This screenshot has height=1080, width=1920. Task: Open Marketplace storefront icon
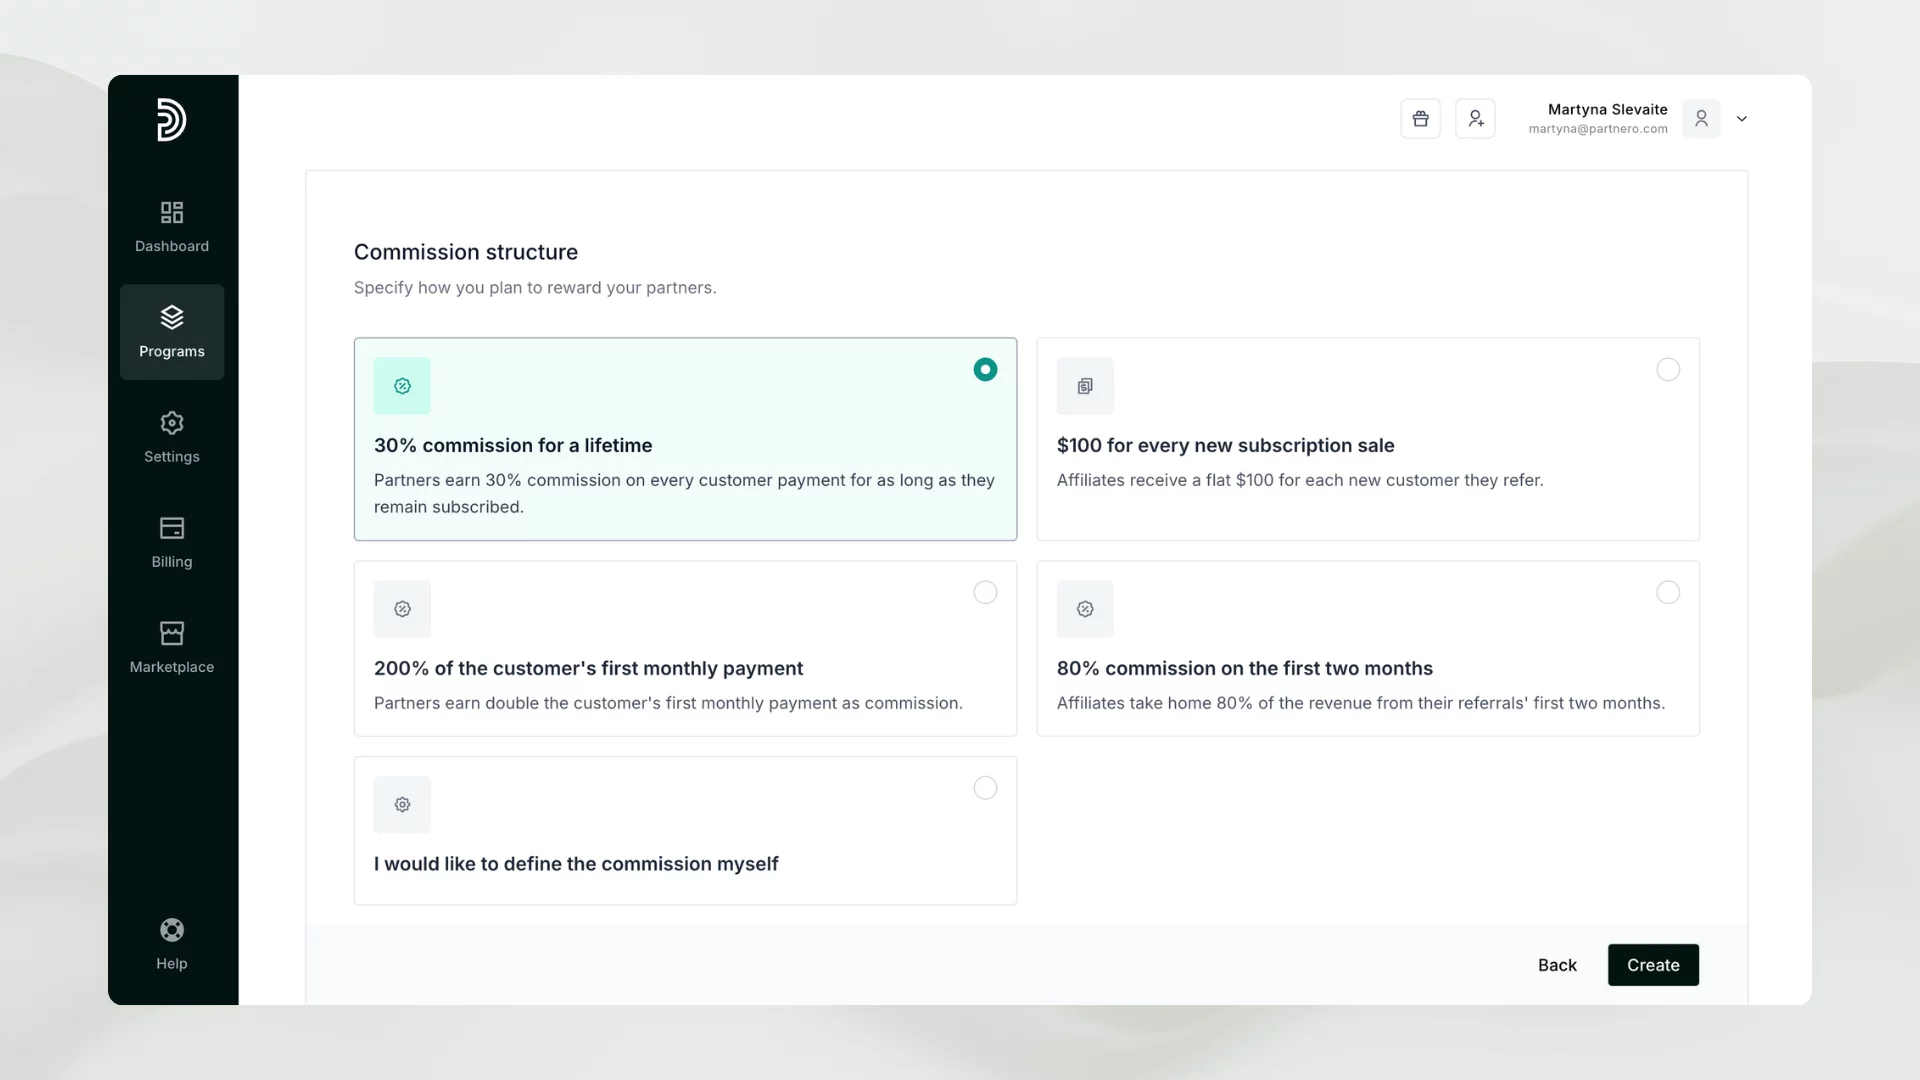click(172, 633)
